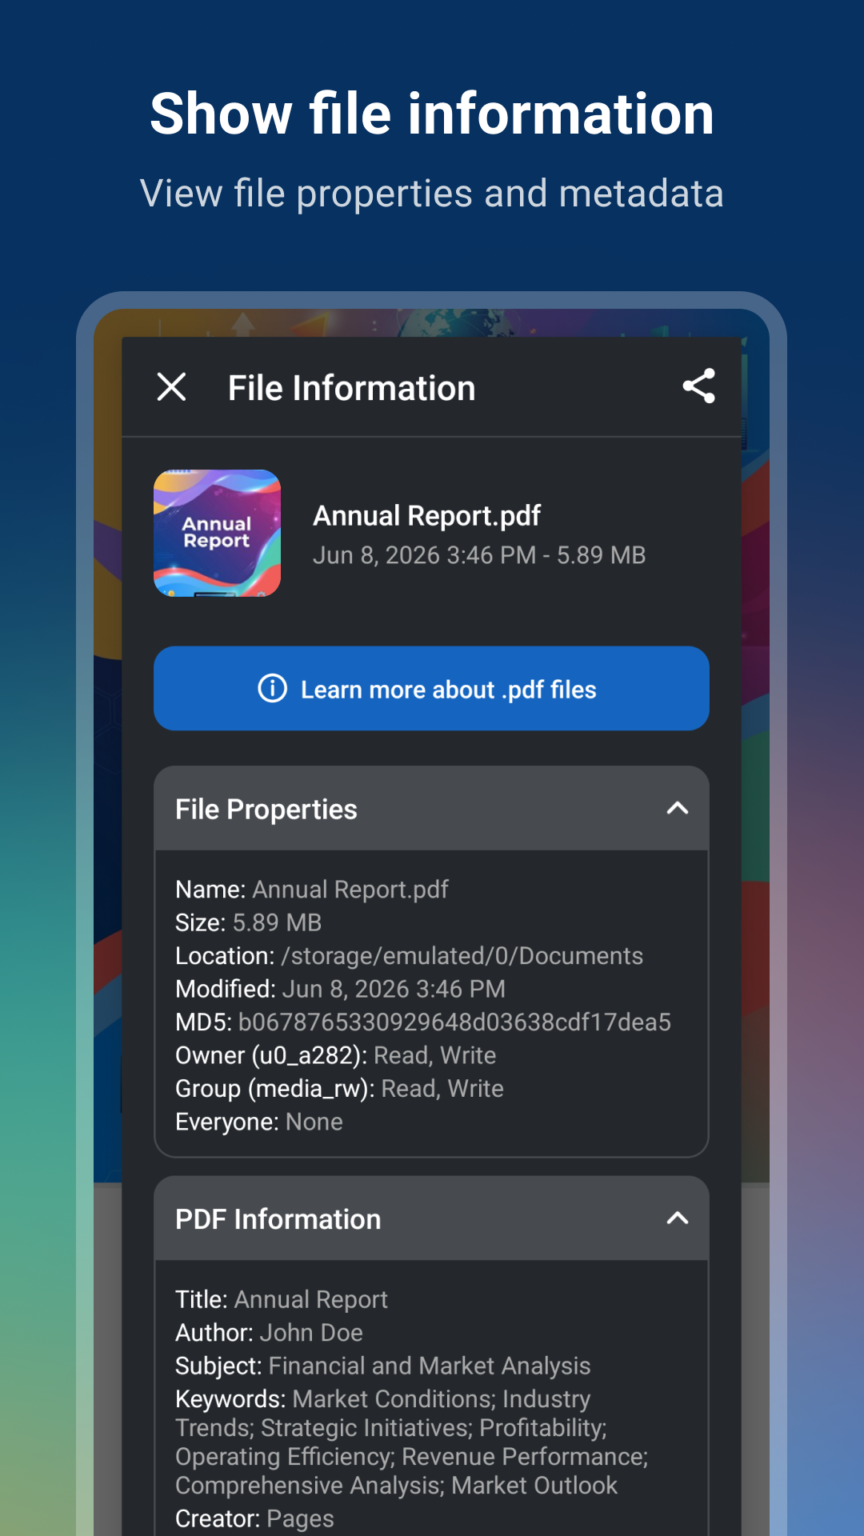Tap the Location /storage/emulated/0/Documents row
The height and width of the screenshot is (1536, 864).
(409, 956)
